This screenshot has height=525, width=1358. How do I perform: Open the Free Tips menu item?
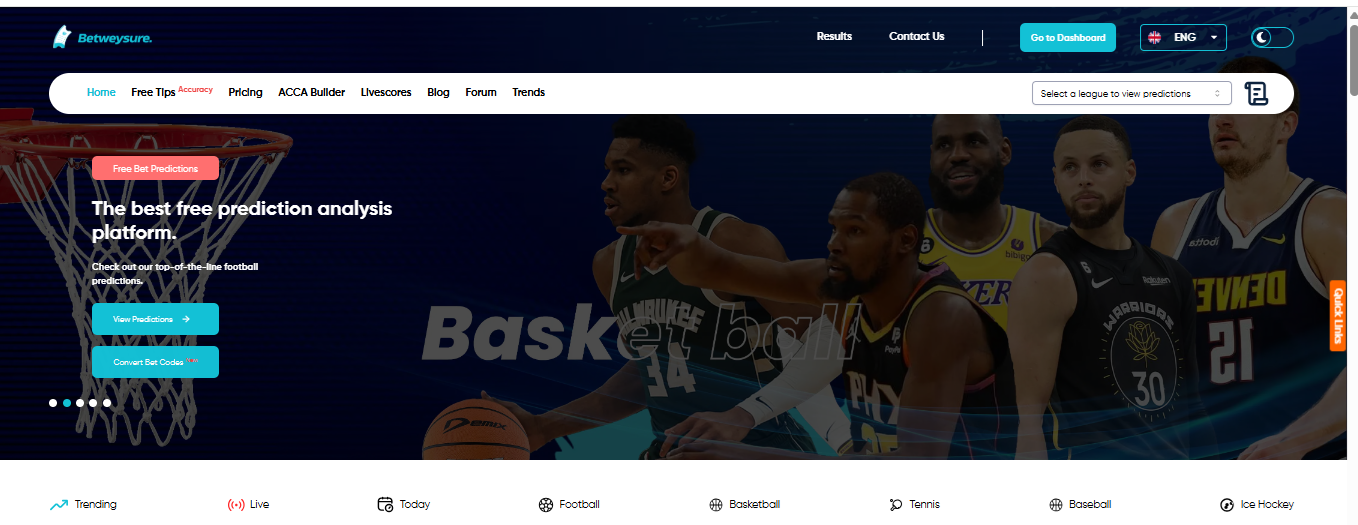[153, 92]
